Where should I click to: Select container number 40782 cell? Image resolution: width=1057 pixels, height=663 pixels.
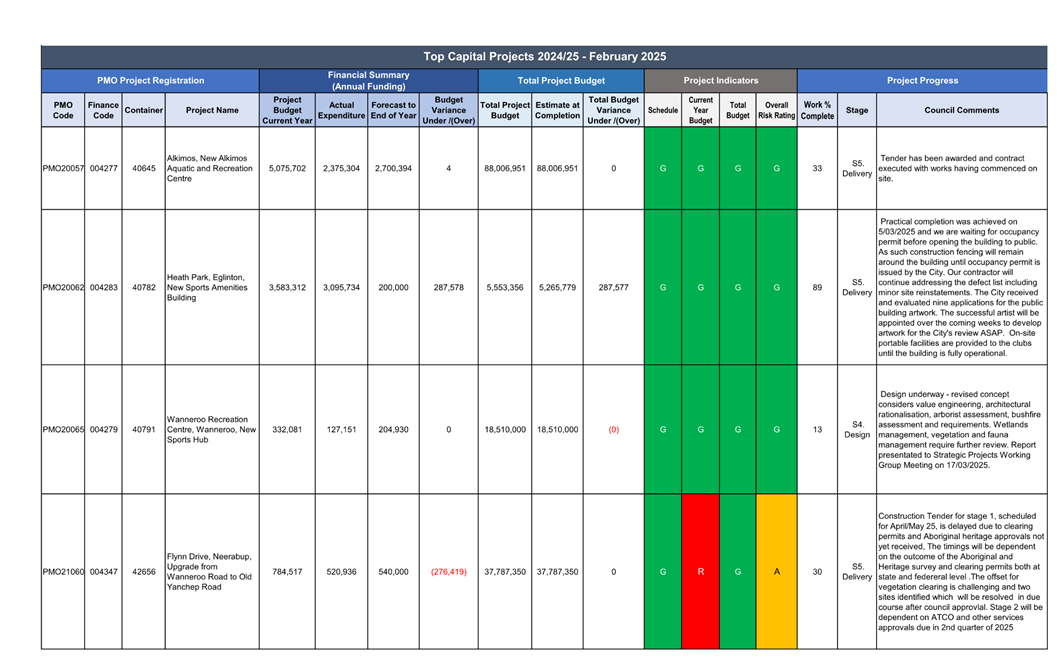pos(144,287)
